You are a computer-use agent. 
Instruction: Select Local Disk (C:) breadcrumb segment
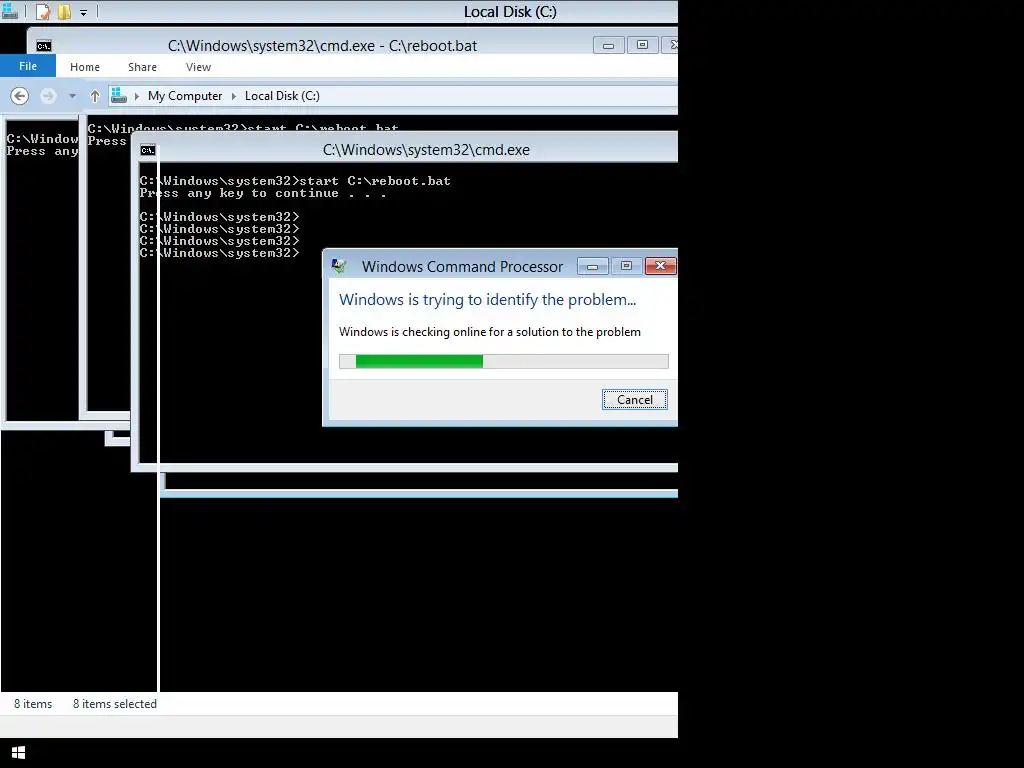pos(282,96)
